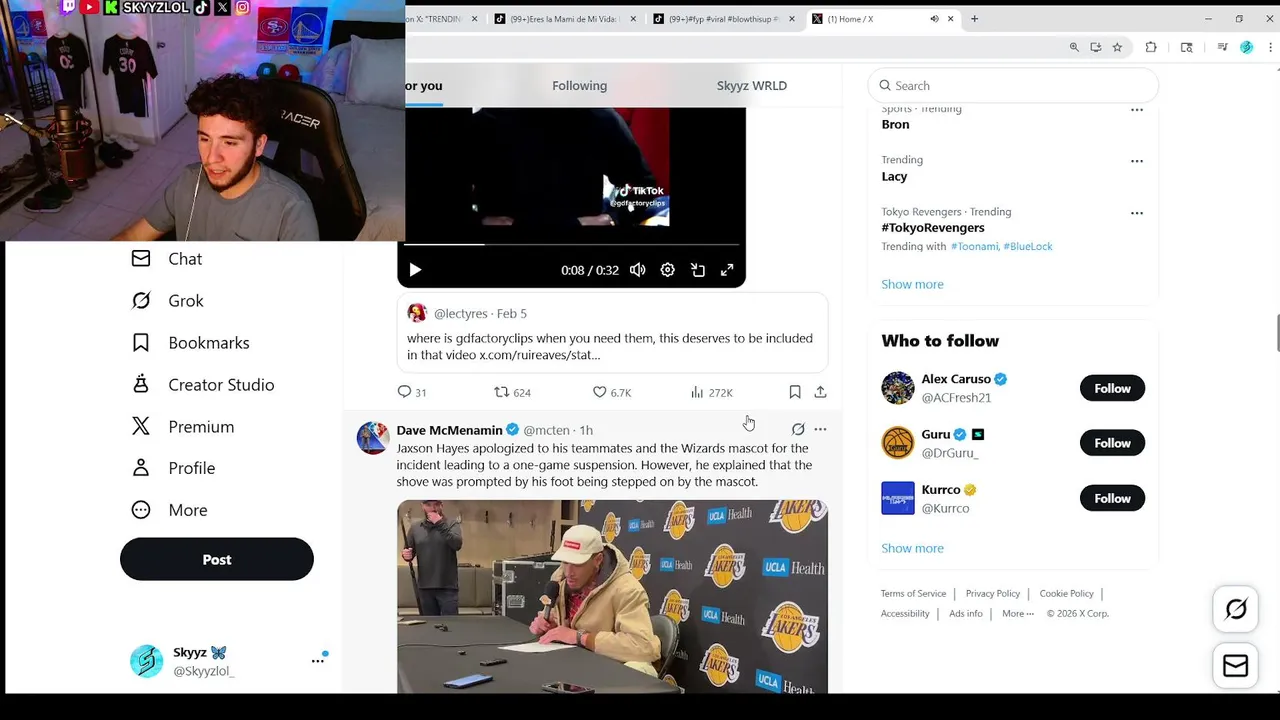The height and width of the screenshot is (720, 1280).
Task: Play the TikTok video in the post
Action: pyautogui.click(x=415, y=270)
